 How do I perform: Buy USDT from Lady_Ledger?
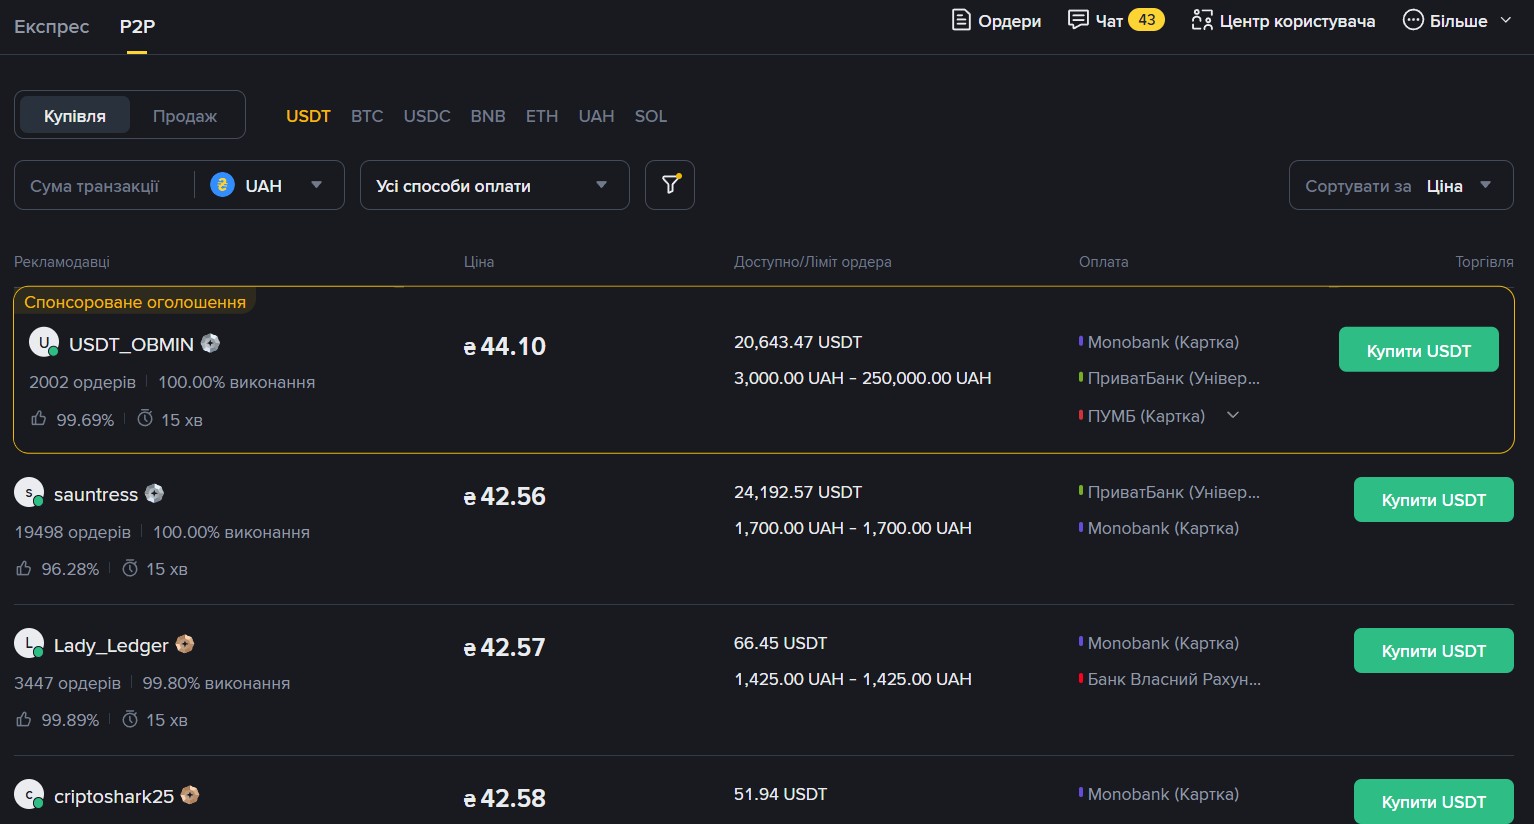(x=1433, y=650)
